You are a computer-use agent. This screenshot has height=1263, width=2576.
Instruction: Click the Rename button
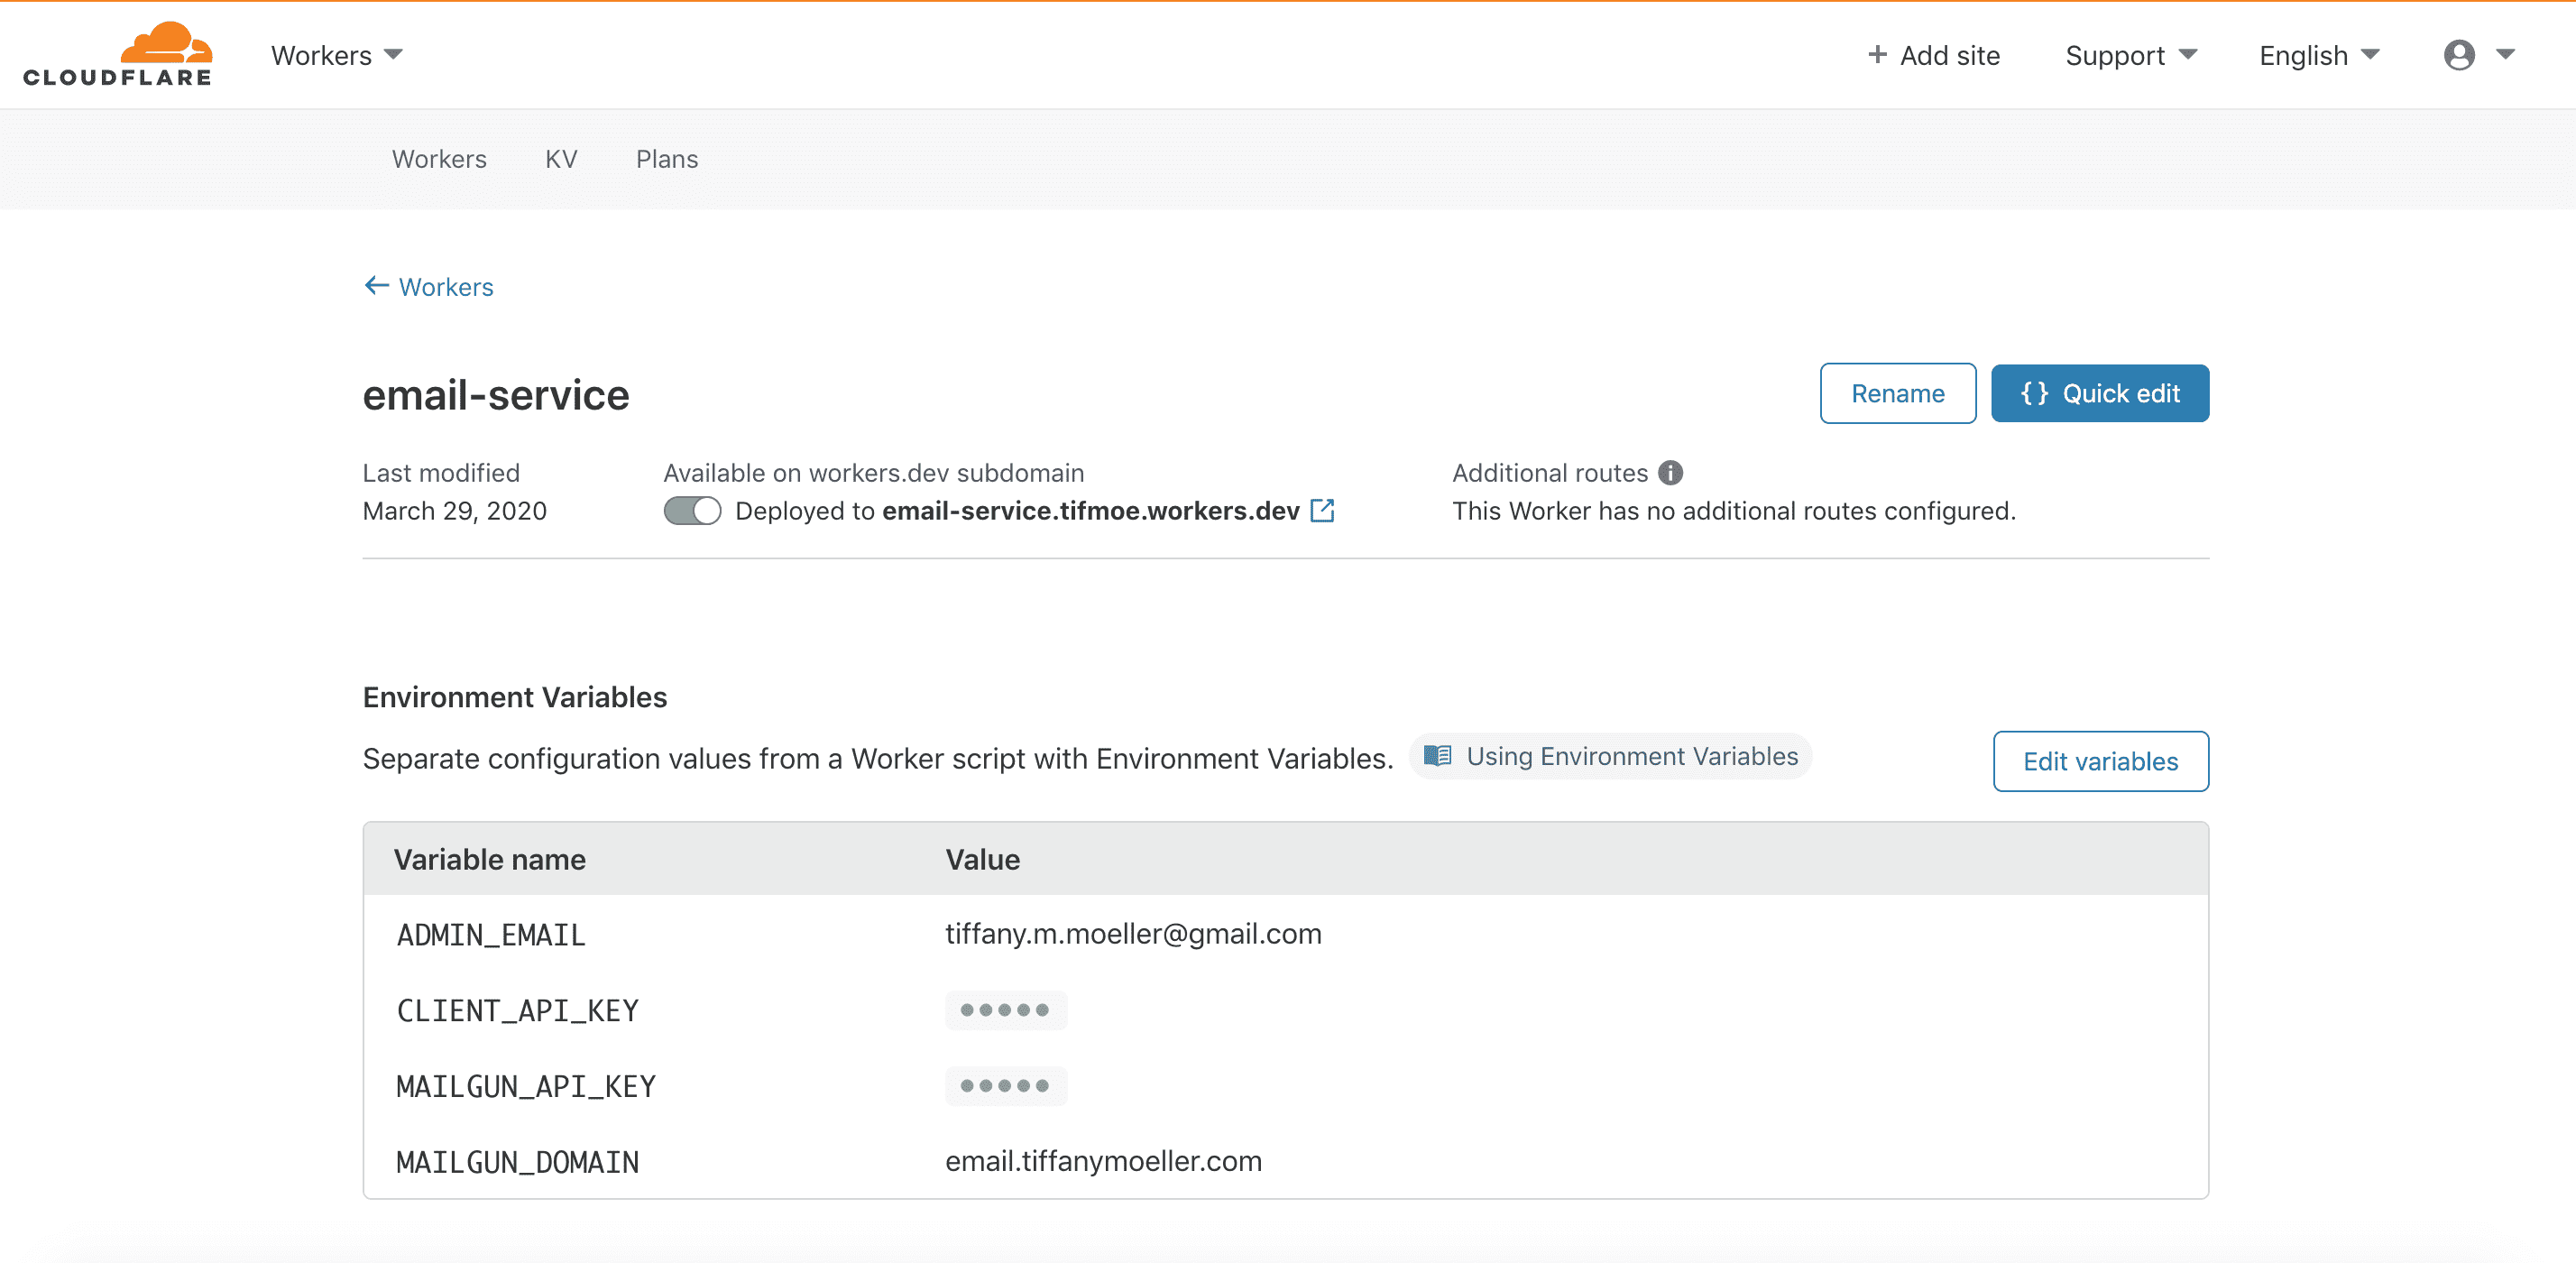click(1897, 393)
